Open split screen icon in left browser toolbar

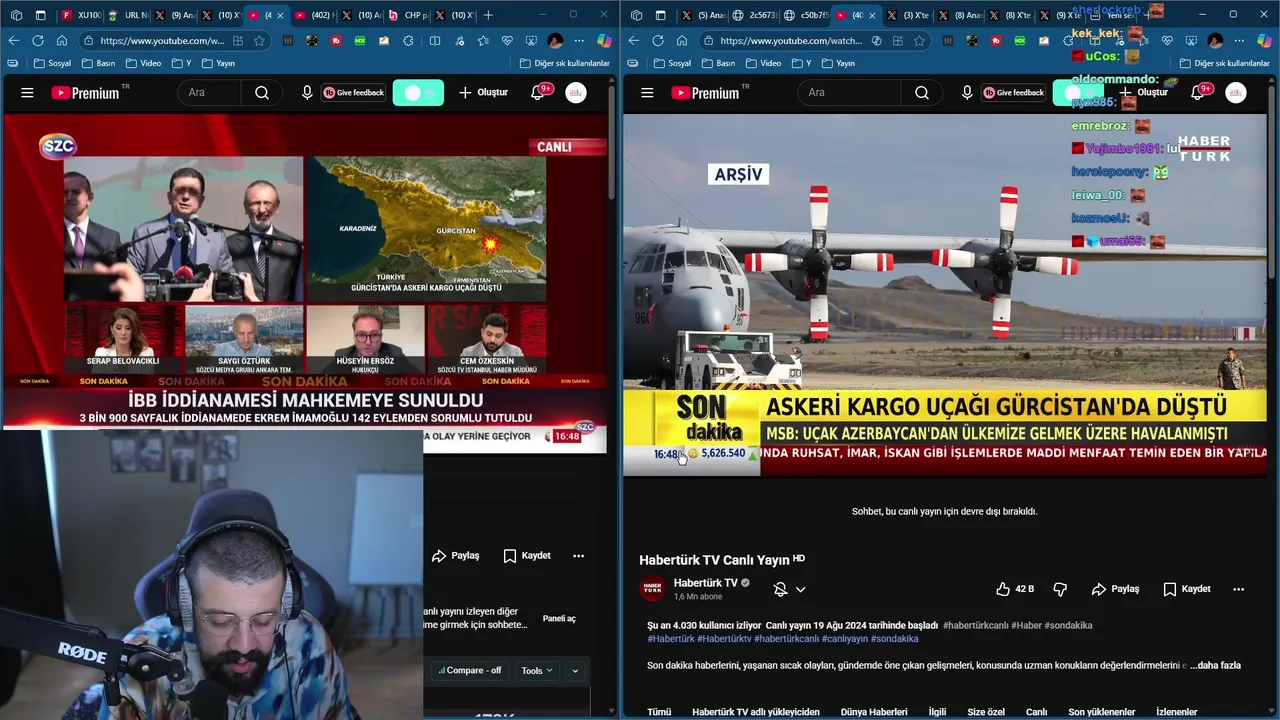[x=434, y=41]
